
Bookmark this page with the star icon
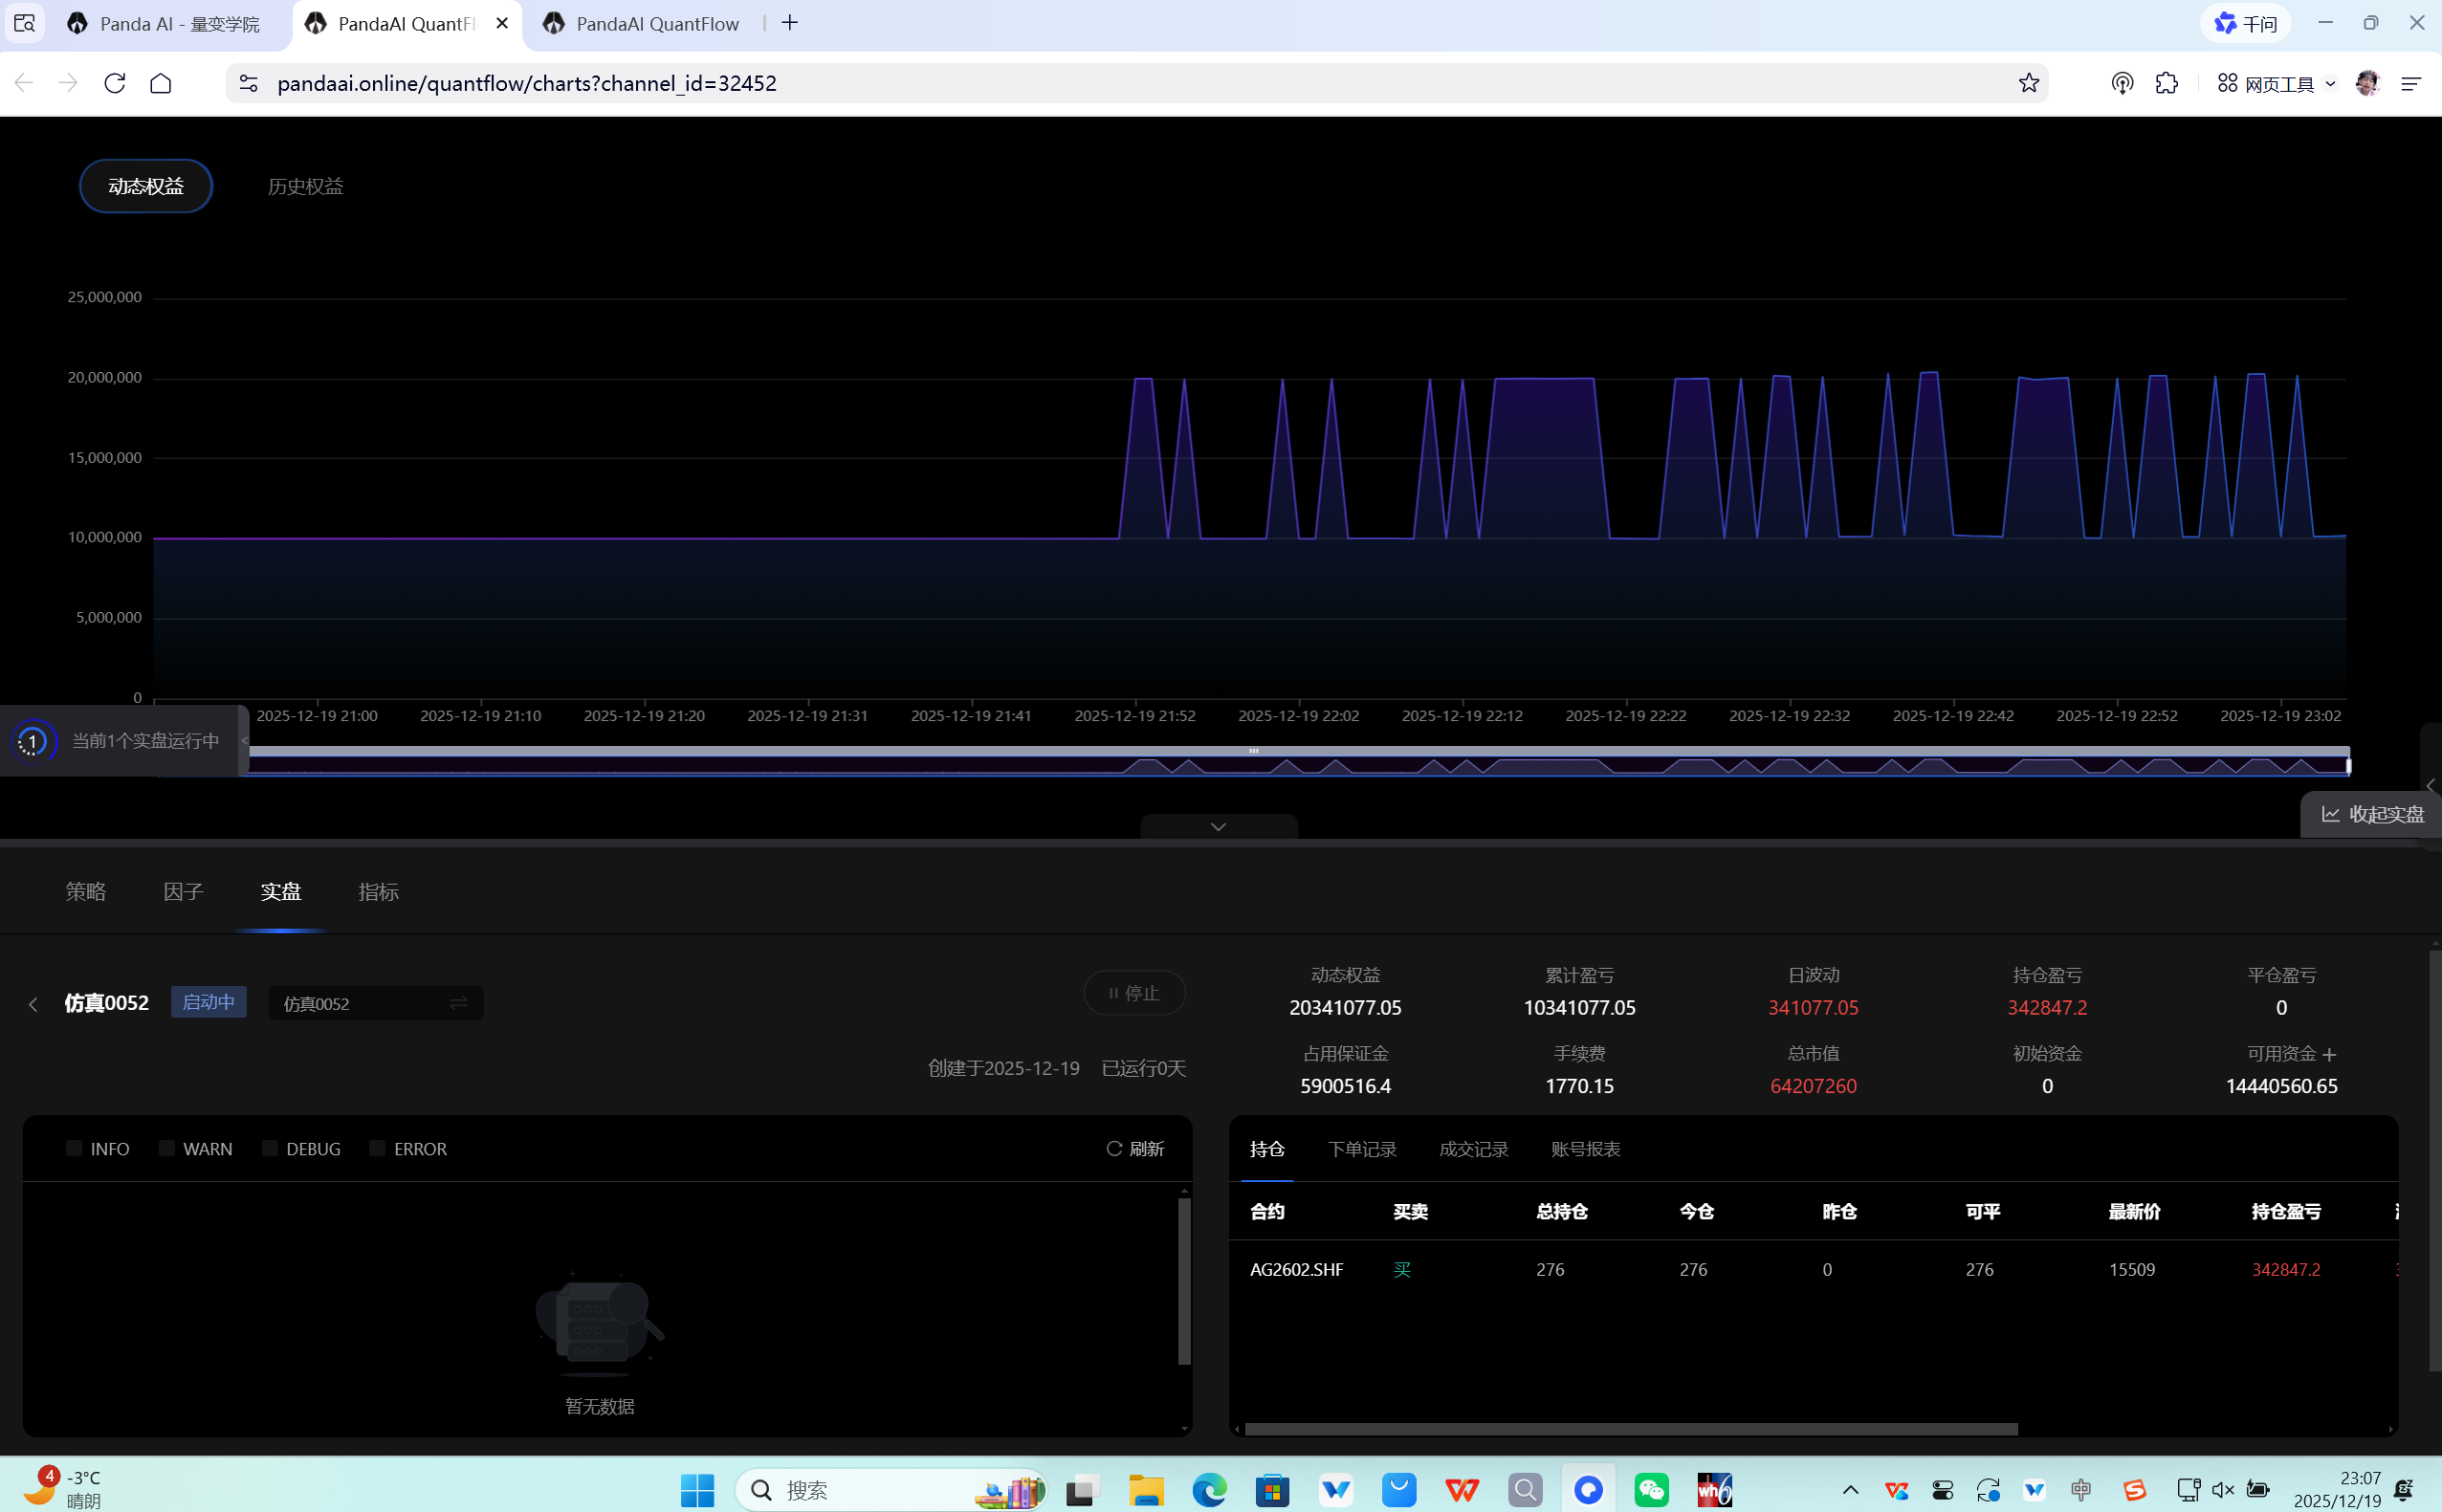coord(2028,83)
